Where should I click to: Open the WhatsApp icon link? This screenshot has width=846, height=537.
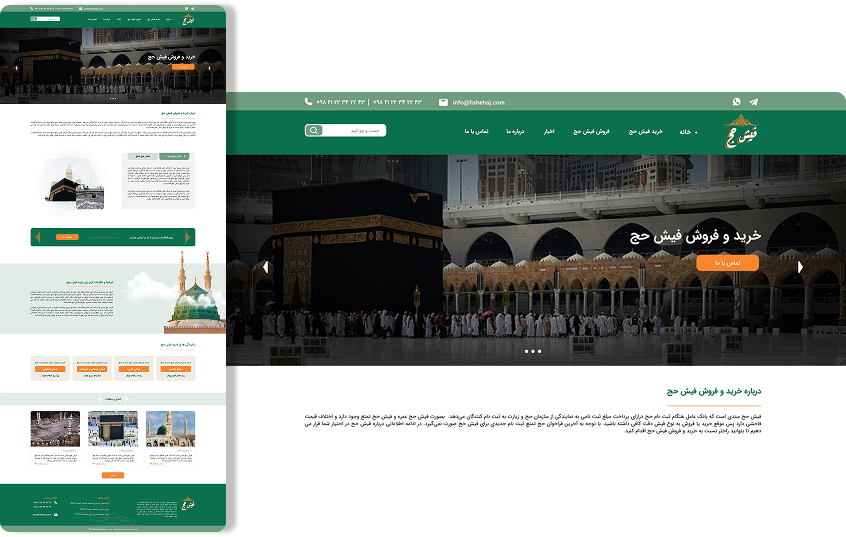pyautogui.click(x=737, y=102)
